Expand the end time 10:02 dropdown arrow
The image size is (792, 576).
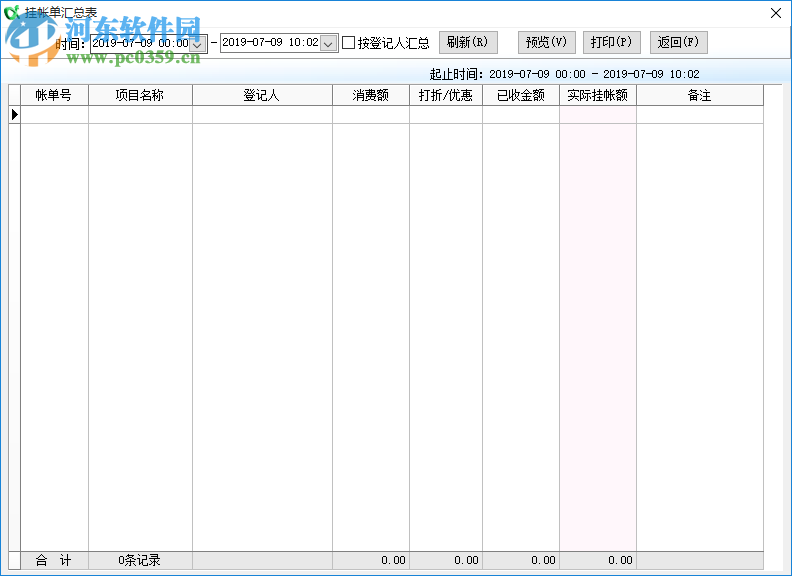pyautogui.click(x=328, y=43)
